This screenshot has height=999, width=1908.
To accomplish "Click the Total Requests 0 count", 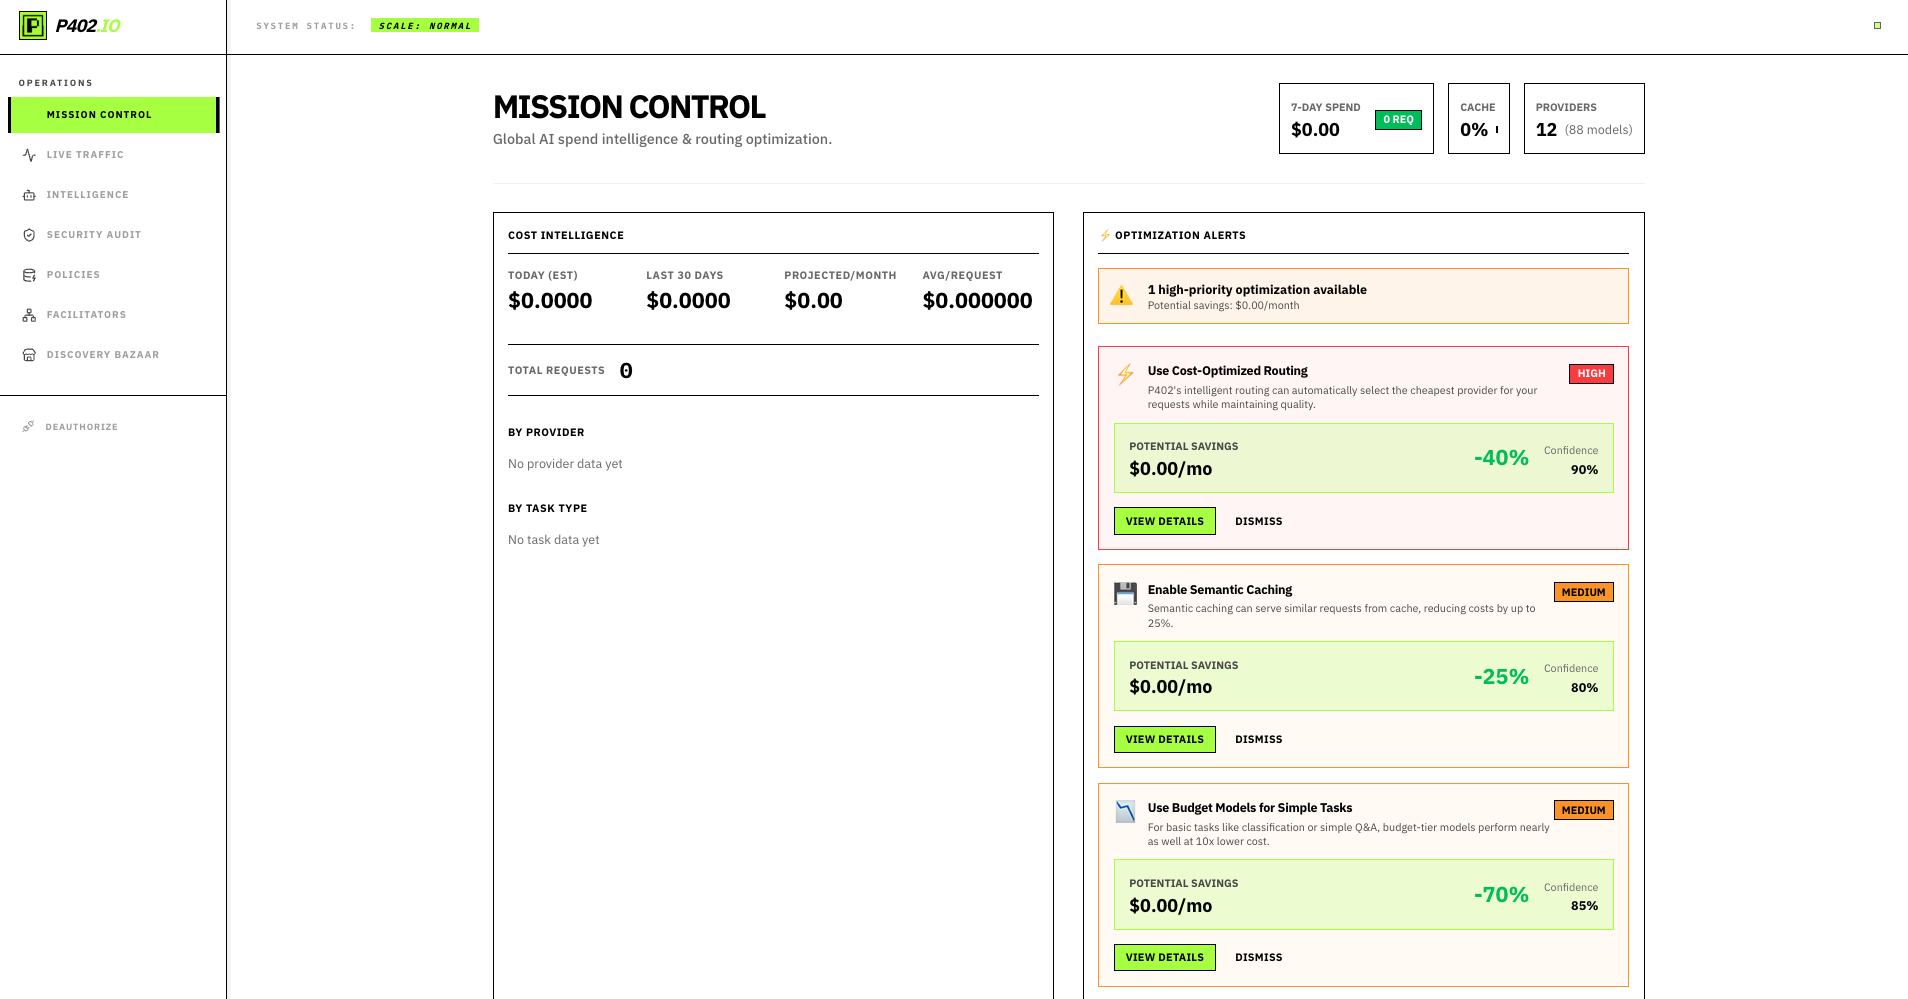I will [x=626, y=371].
